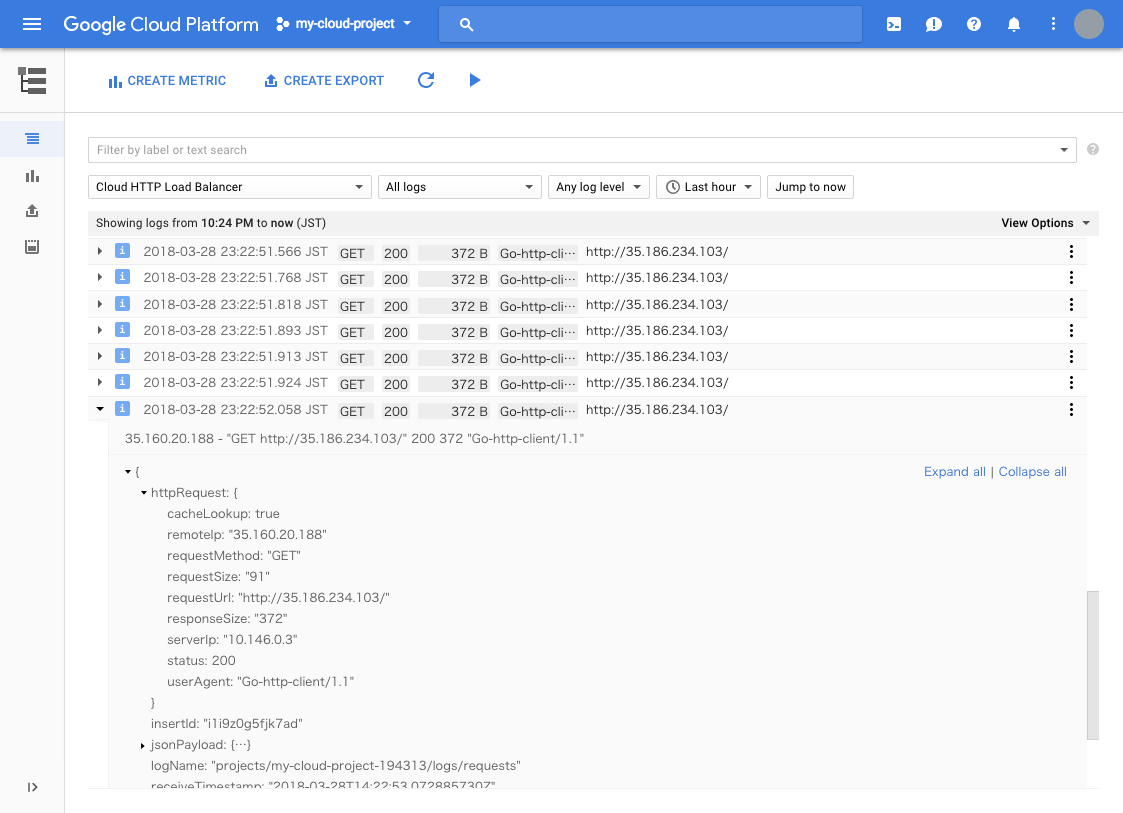This screenshot has width=1123, height=813.
Task: Activate Cloud Shell icon
Action: [x=894, y=24]
